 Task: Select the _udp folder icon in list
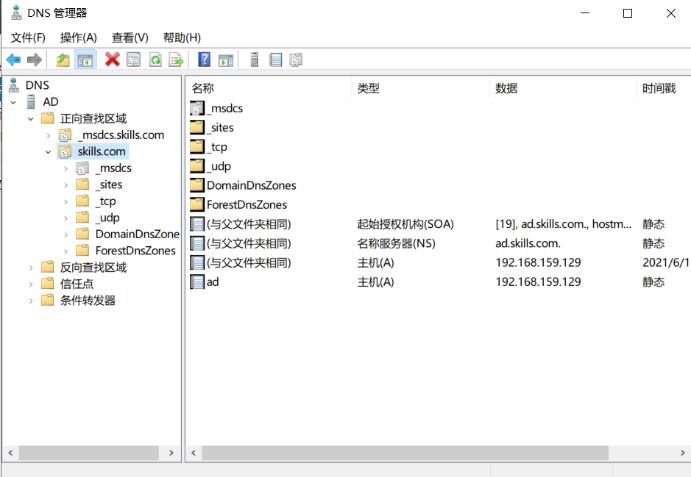coord(197,166)
